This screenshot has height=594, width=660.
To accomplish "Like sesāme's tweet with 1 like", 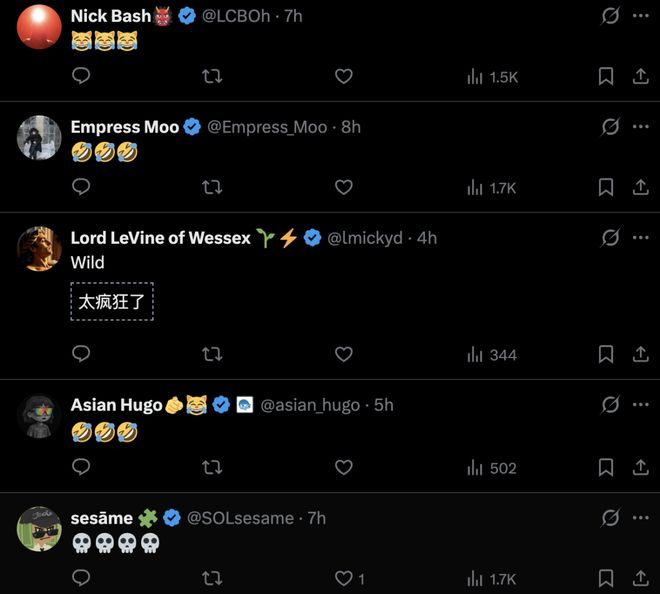I will coord(344,578).
